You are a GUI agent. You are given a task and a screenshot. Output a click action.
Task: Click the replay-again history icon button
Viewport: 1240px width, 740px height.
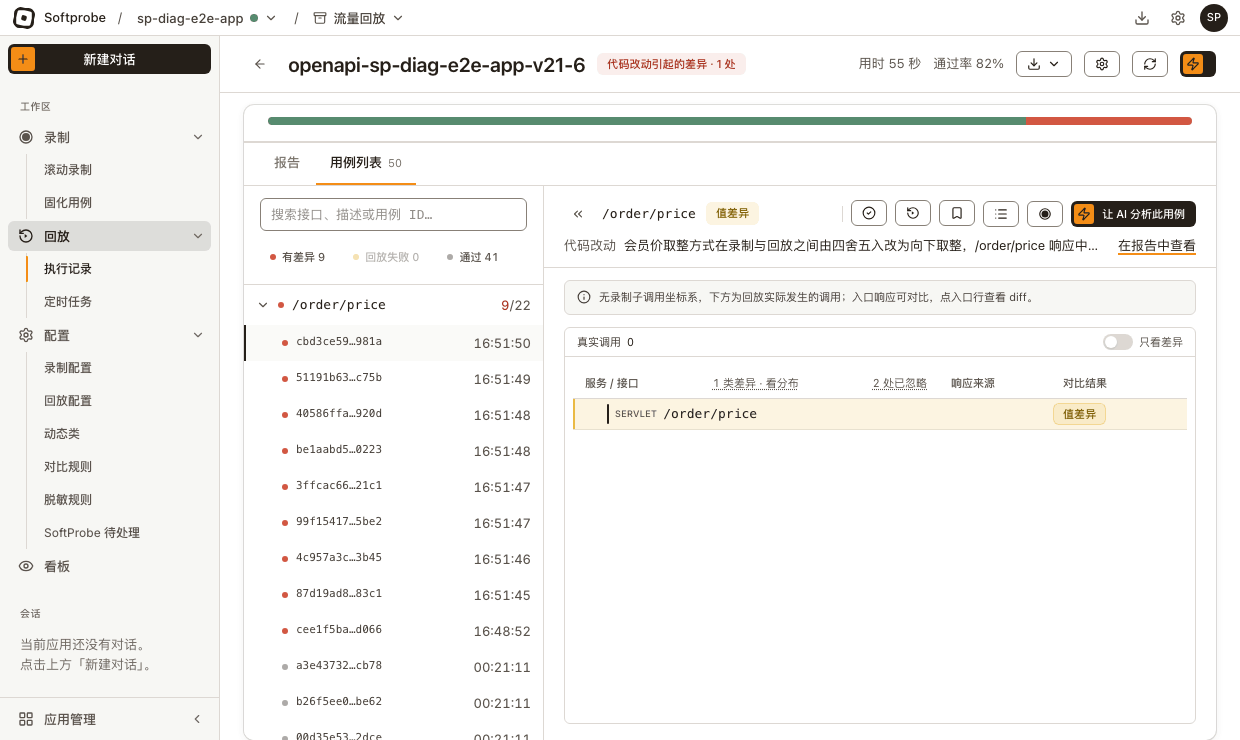coord(913,213)
